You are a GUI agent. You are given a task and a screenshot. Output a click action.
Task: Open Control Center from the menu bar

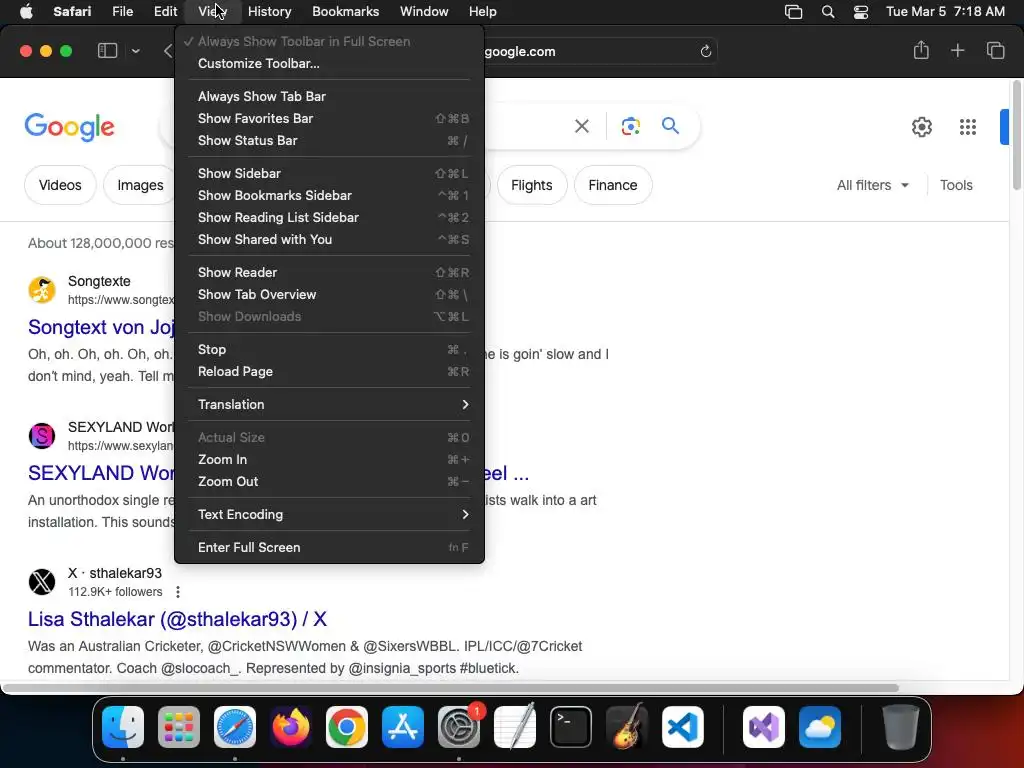pyautogui.click(x=861, y=12)
